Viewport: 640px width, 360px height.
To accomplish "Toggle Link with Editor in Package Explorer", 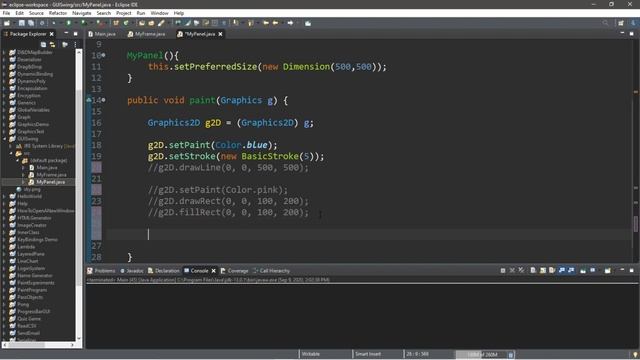I will pos(53,44).
